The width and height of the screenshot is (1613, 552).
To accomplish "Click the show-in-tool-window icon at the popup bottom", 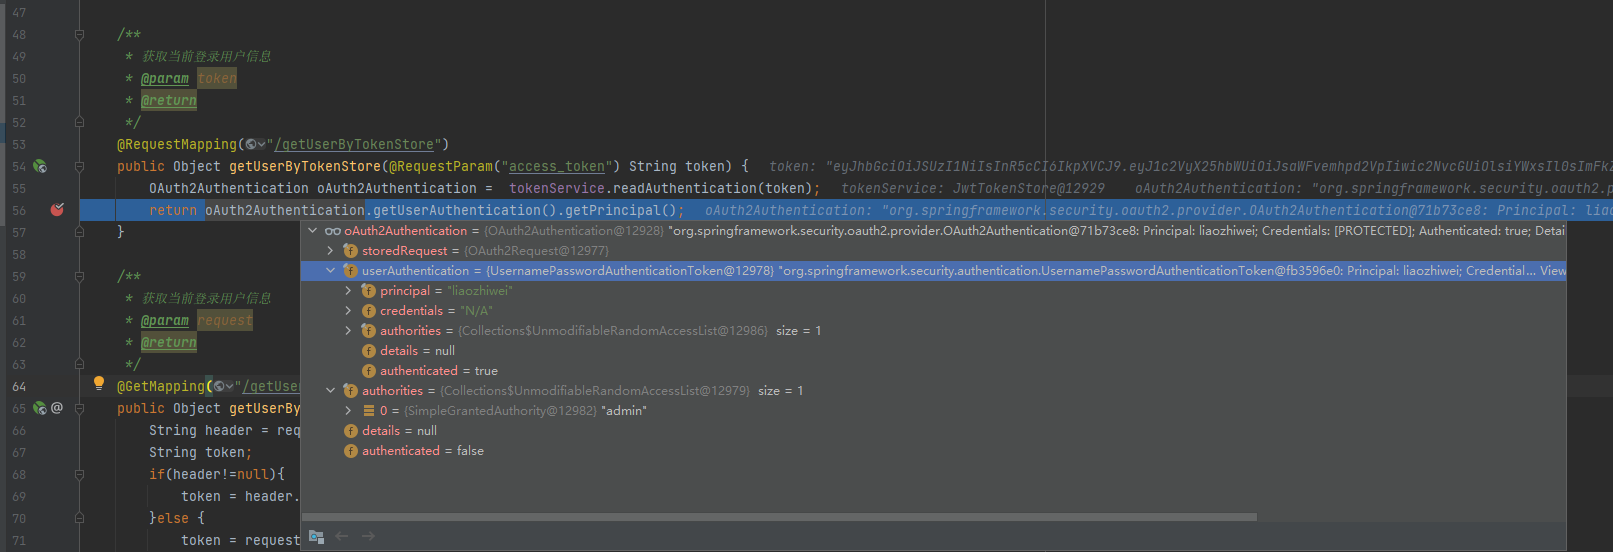I will (x=316, y=536).
